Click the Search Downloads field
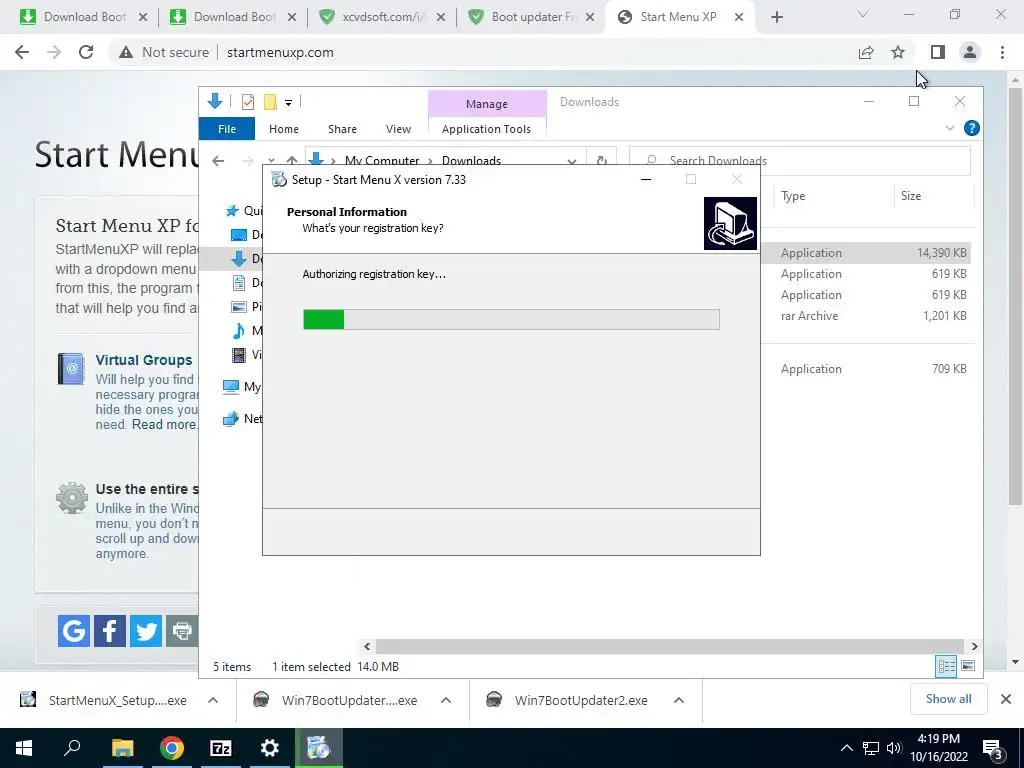The width and height of the screenshot is (1024, 768). pyautogui.click(x=800, y=161)
